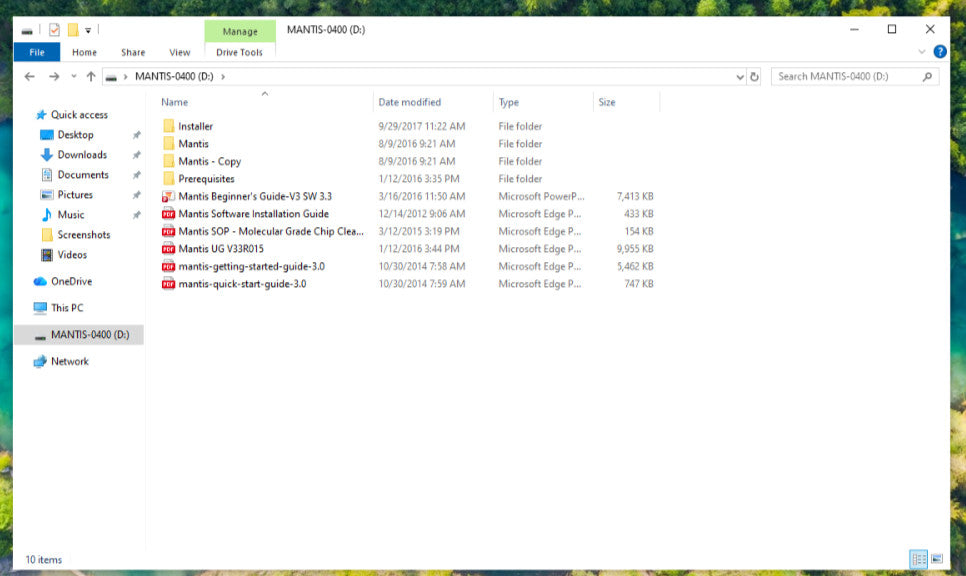Go back with the Back arrow
Screen dimensions: 966x576
point(30,76)
